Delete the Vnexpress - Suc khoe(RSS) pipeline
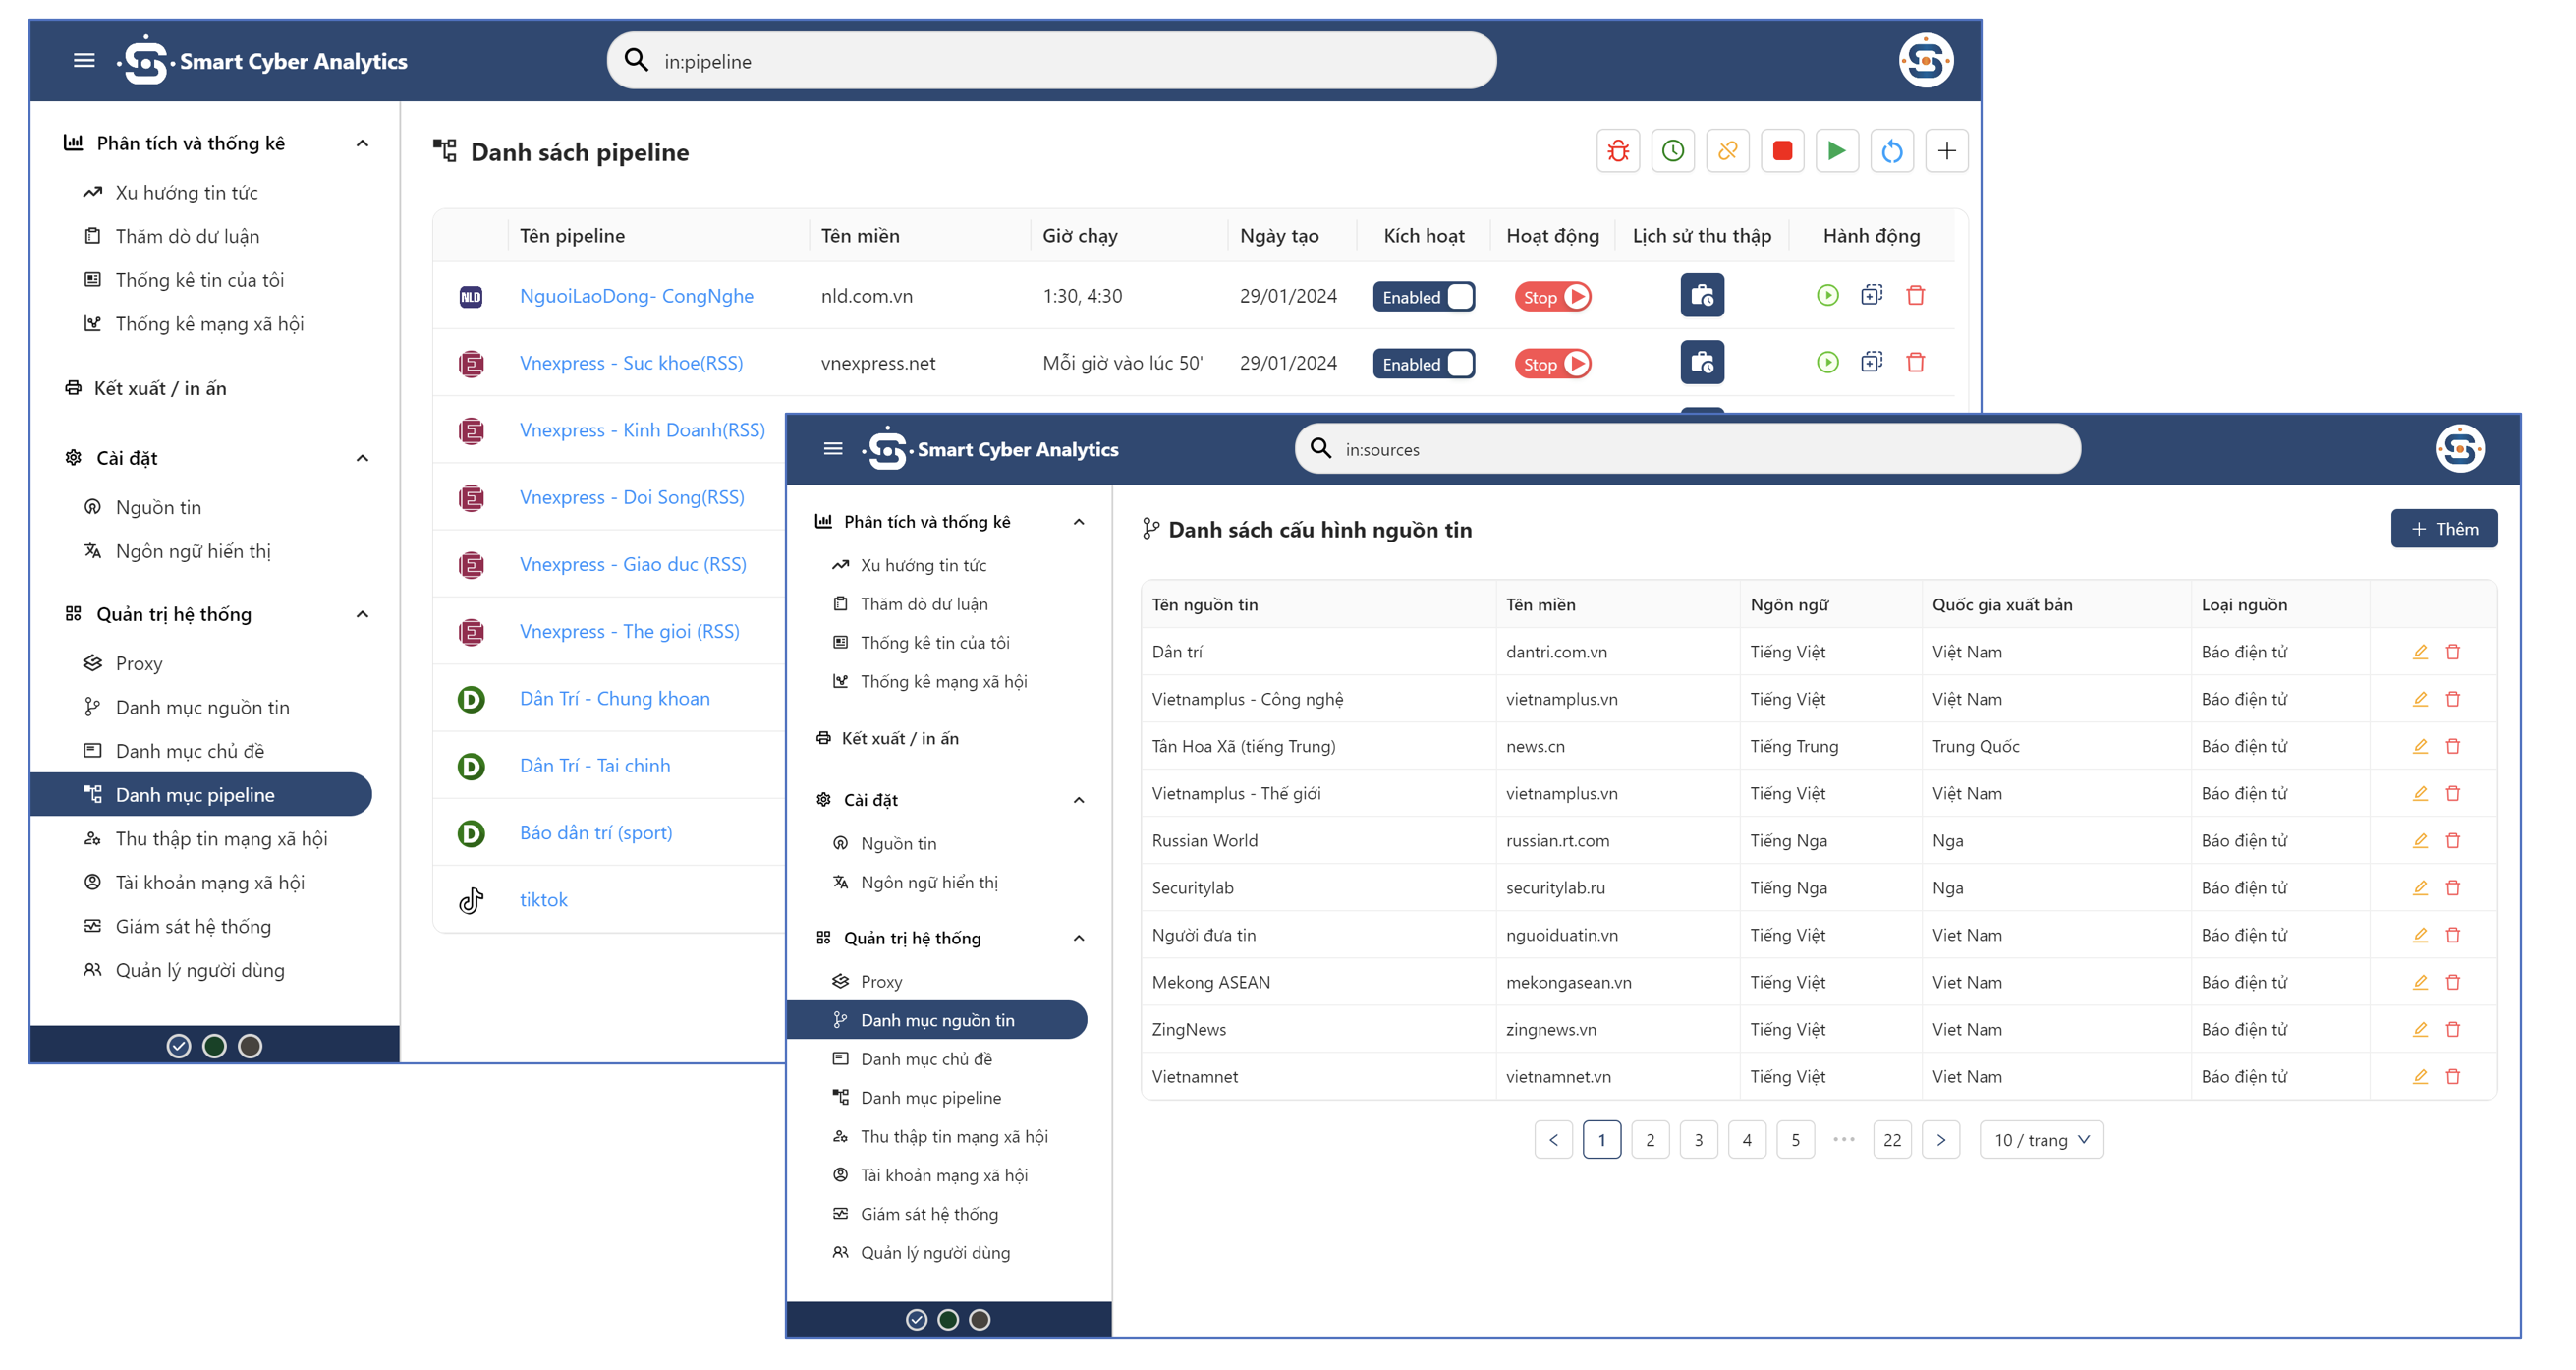2576x1370 pixels. pyautogui.click(x=1915, y=363)
